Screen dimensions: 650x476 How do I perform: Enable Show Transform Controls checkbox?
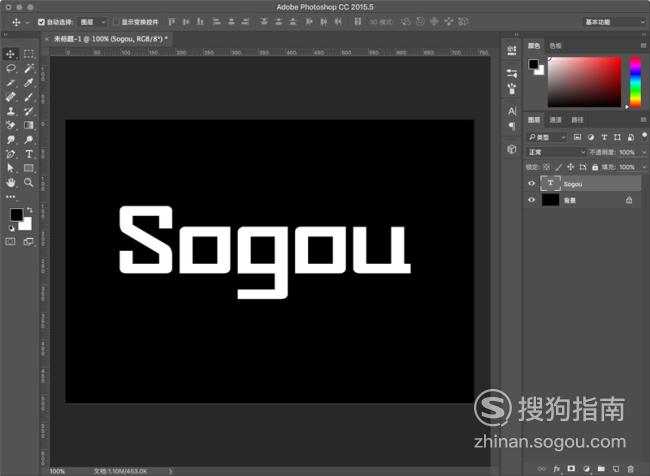click(116, 22)
